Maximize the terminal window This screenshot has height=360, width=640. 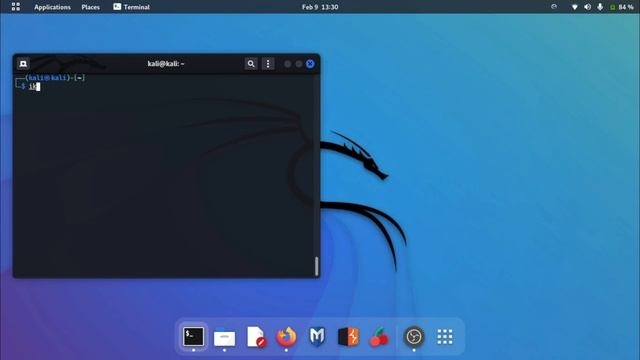click(x=299, y=64)
